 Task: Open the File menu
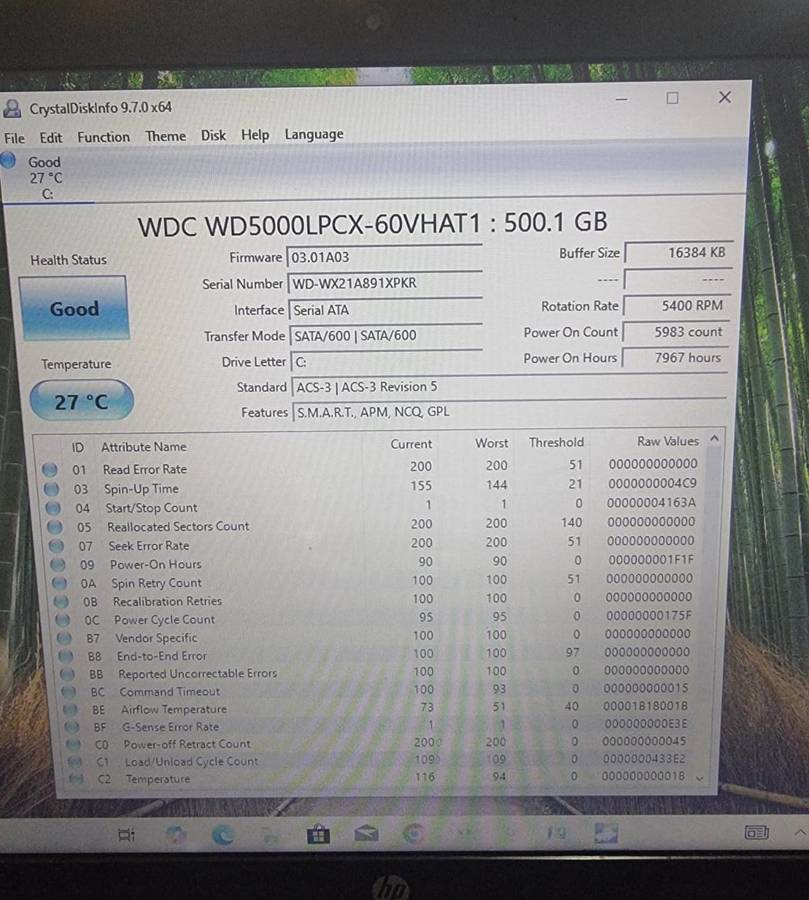point(14,138)
